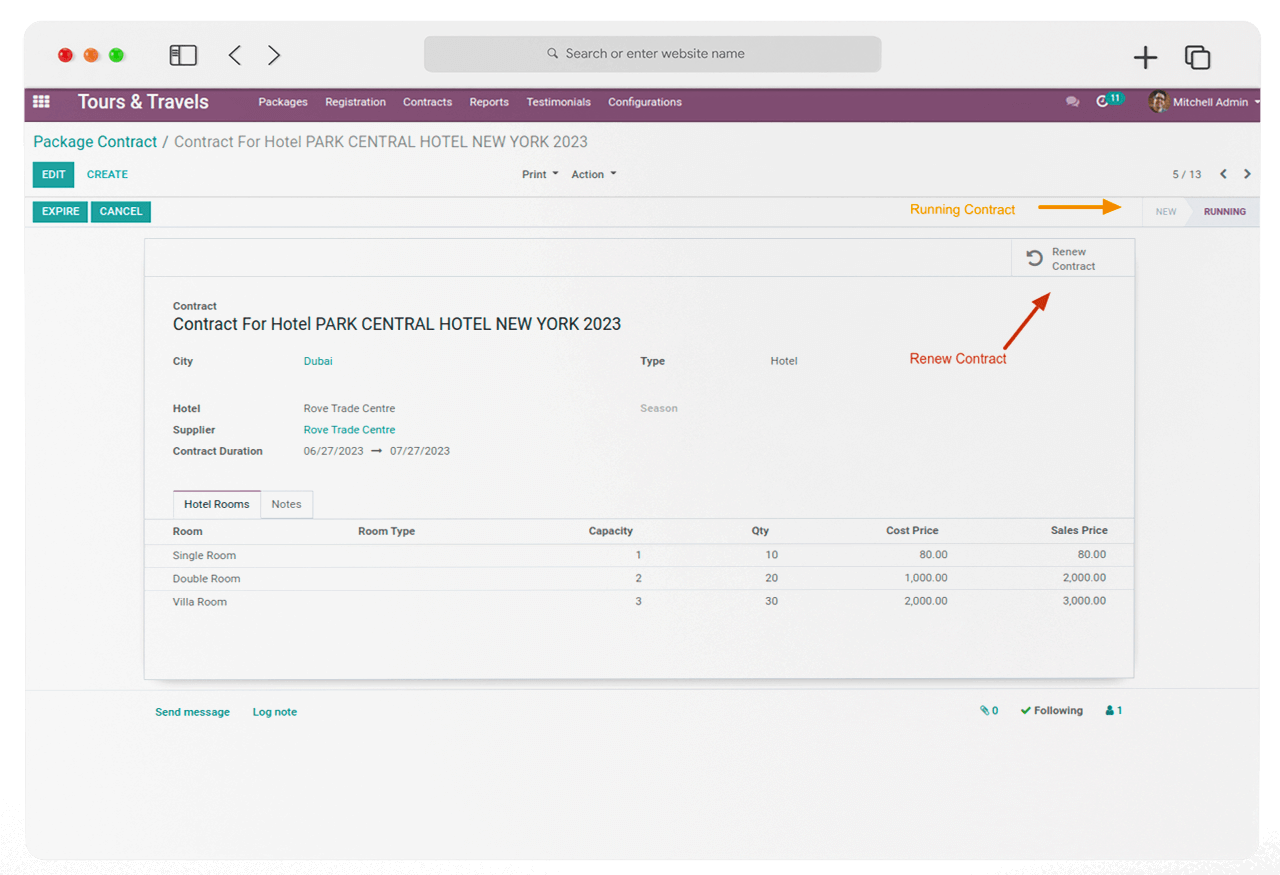This screenshot has width=1280, height=875.
Task: Switch to the Notes tab
Action: coord(286,504)
